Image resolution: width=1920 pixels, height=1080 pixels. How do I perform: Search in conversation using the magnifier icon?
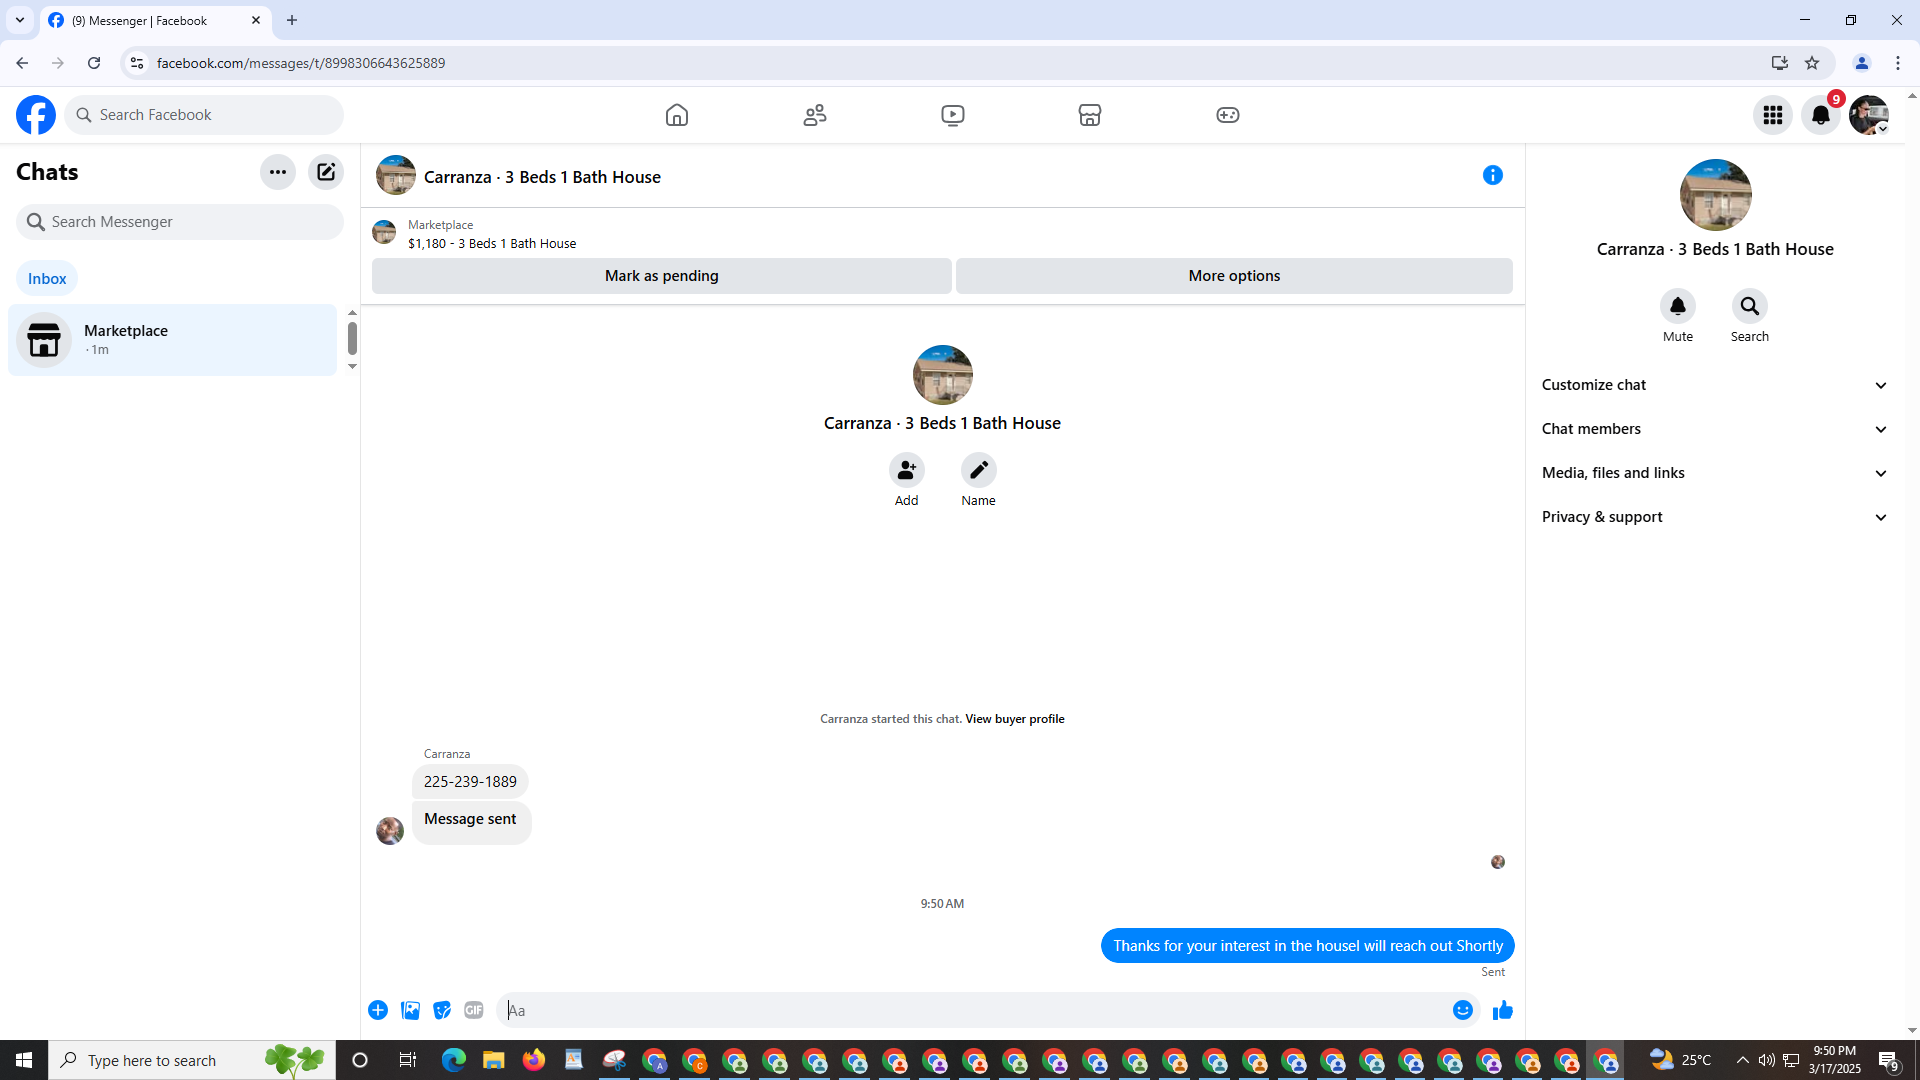pos(1750,306)
